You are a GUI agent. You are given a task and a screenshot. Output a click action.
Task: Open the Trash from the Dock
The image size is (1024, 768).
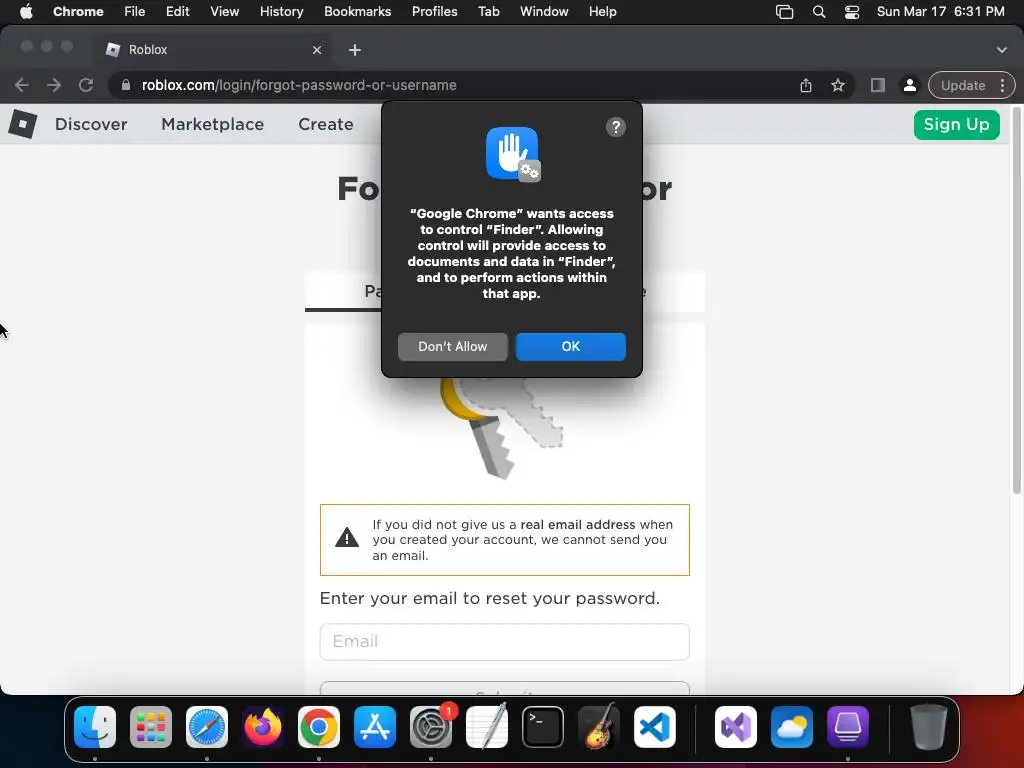pos(928,727)
